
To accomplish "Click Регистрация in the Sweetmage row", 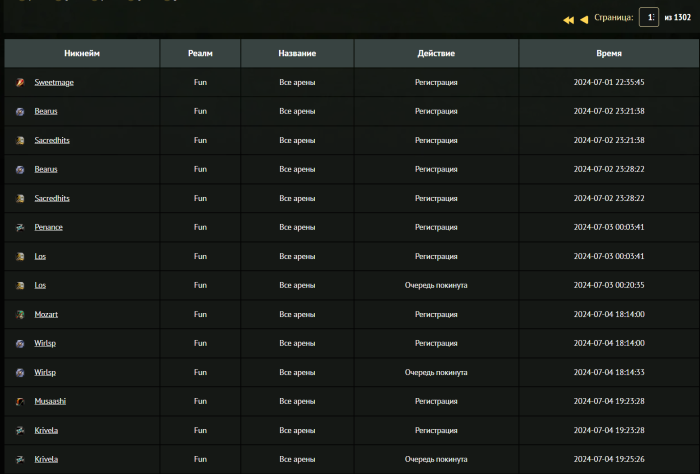I will [436, 82].
